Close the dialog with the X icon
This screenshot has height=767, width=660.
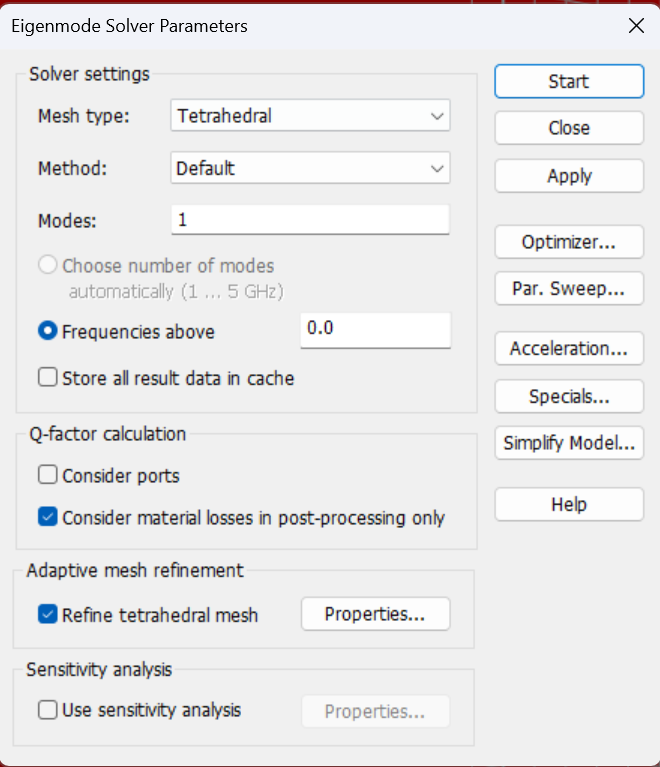636,25
